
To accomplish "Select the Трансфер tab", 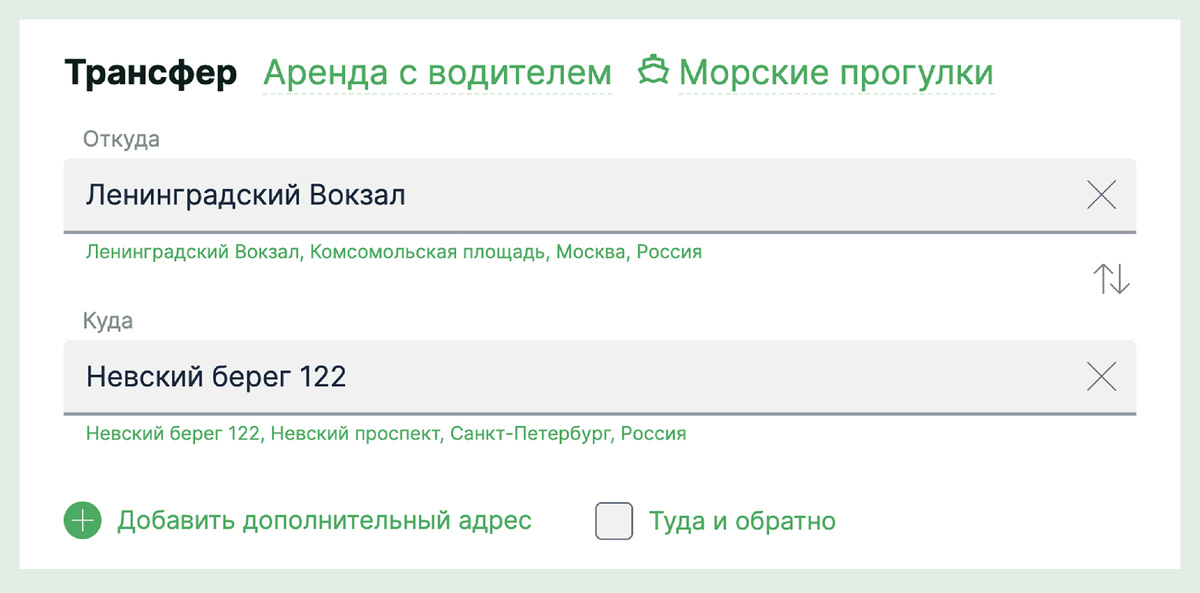I will coord(152,71).
